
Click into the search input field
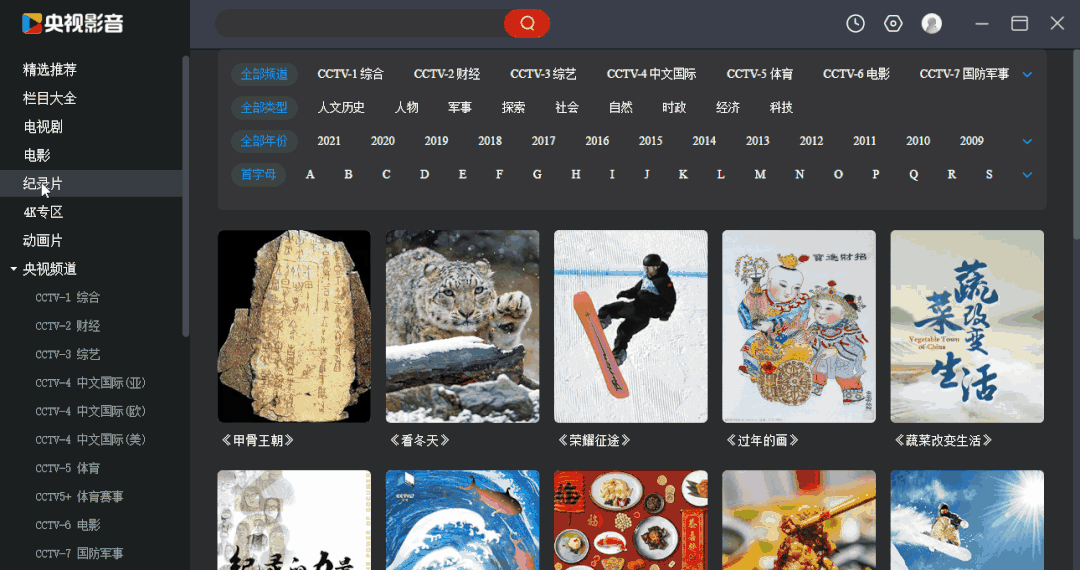point(360,23)
